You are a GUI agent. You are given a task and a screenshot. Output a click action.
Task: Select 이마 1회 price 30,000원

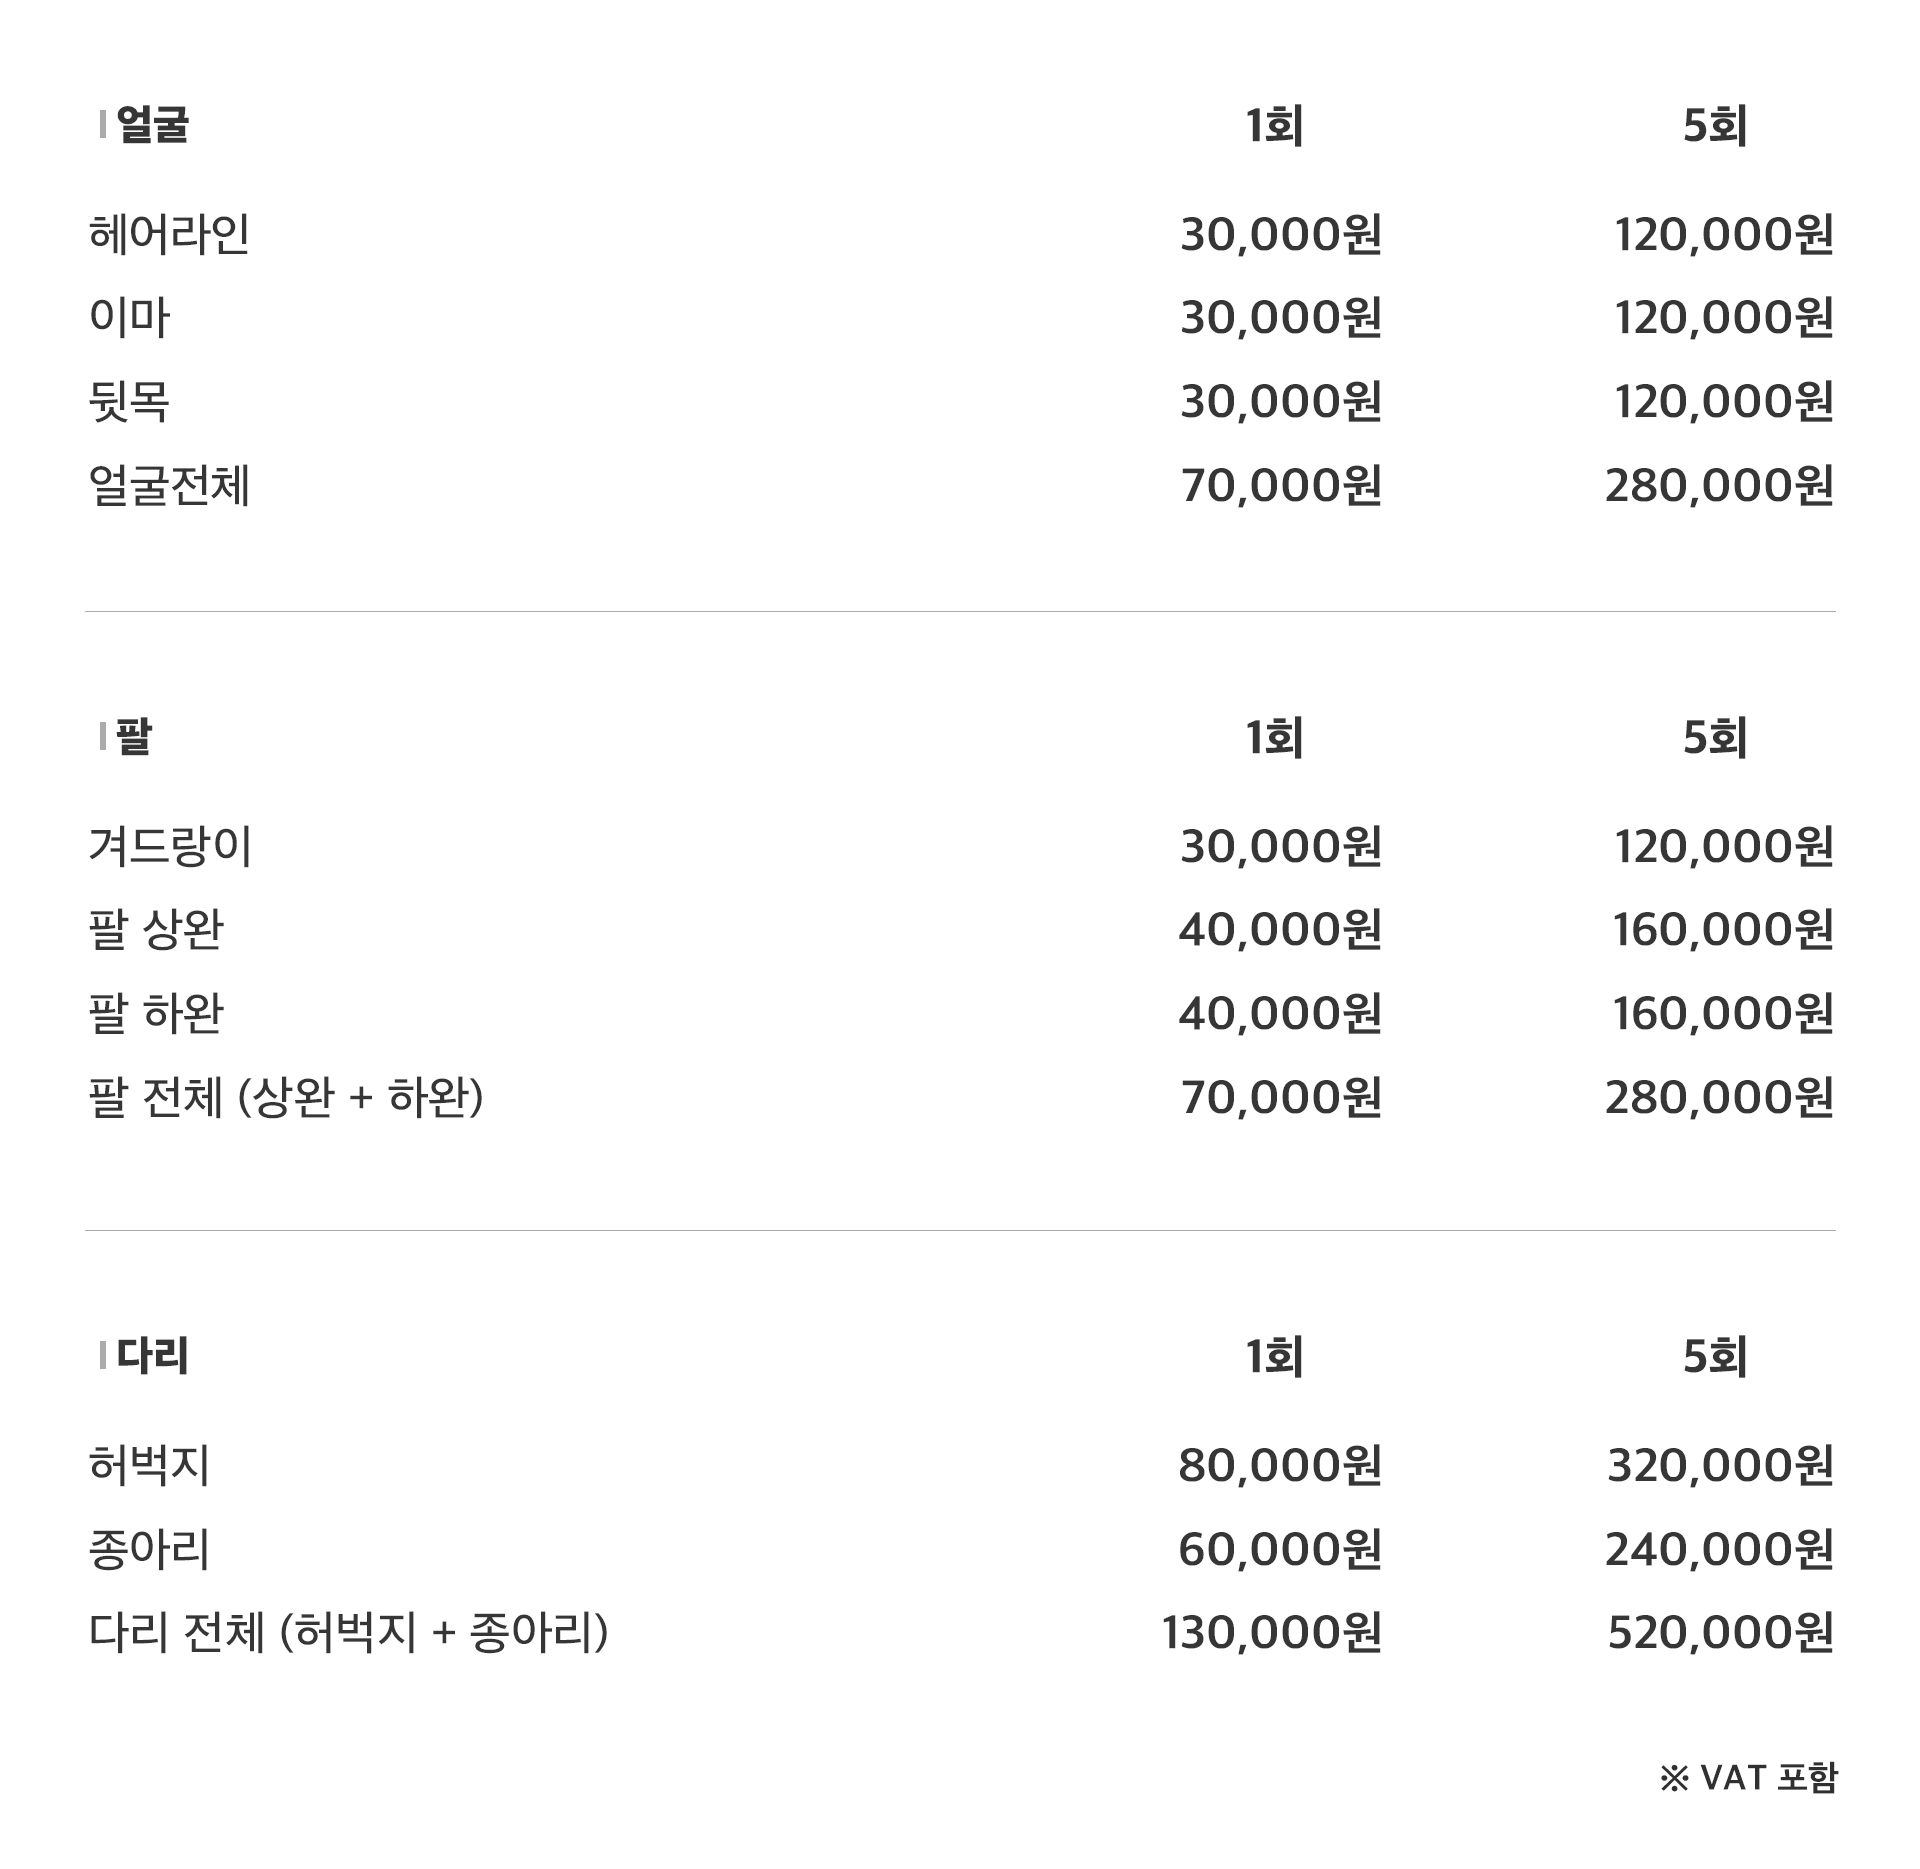[x=1281, y=318]
